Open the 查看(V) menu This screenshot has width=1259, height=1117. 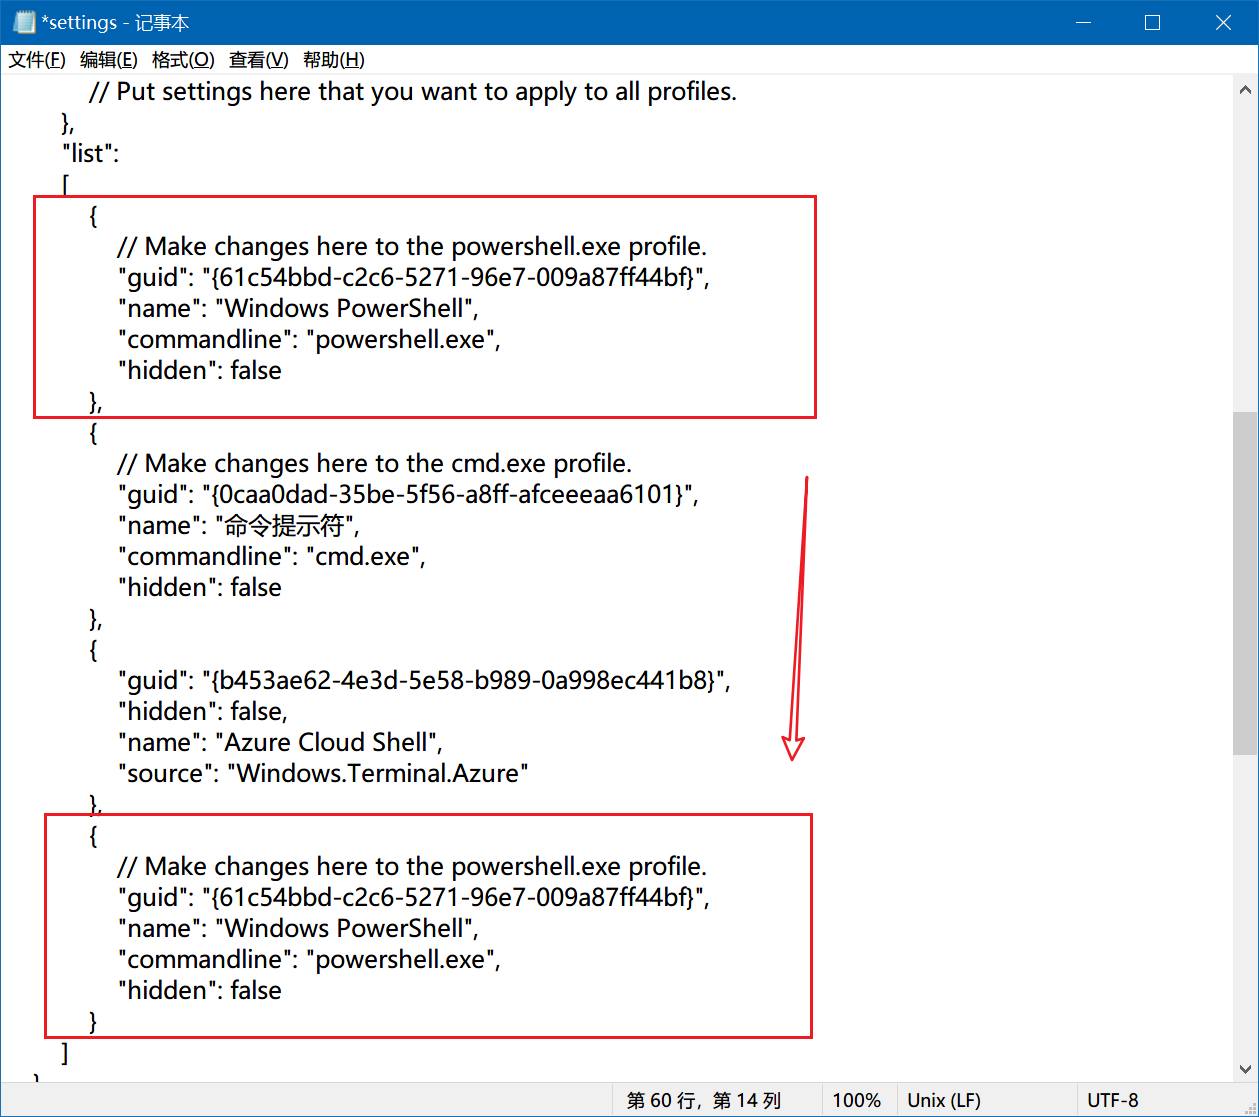[x=257, y=60]
